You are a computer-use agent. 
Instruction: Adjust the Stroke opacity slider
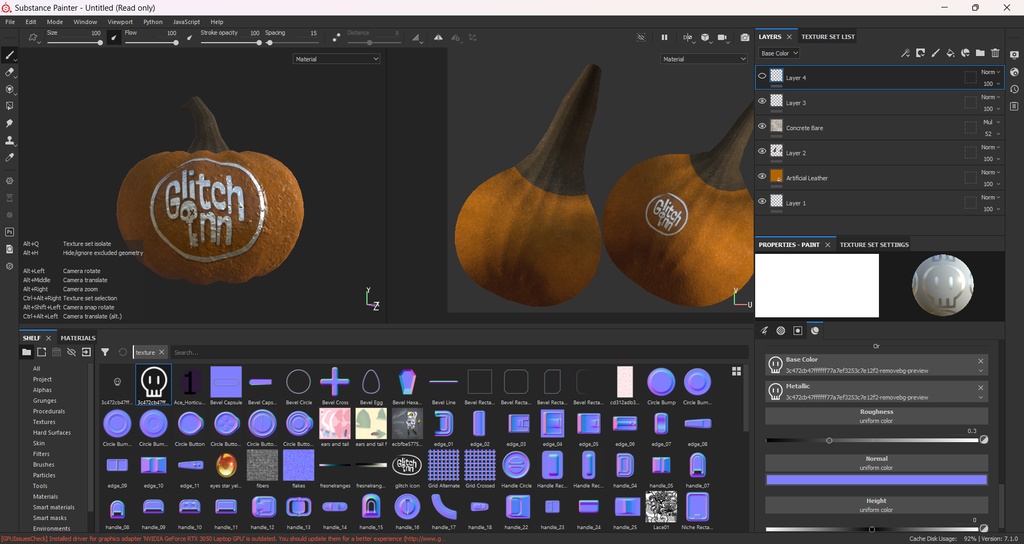[231, 42]
